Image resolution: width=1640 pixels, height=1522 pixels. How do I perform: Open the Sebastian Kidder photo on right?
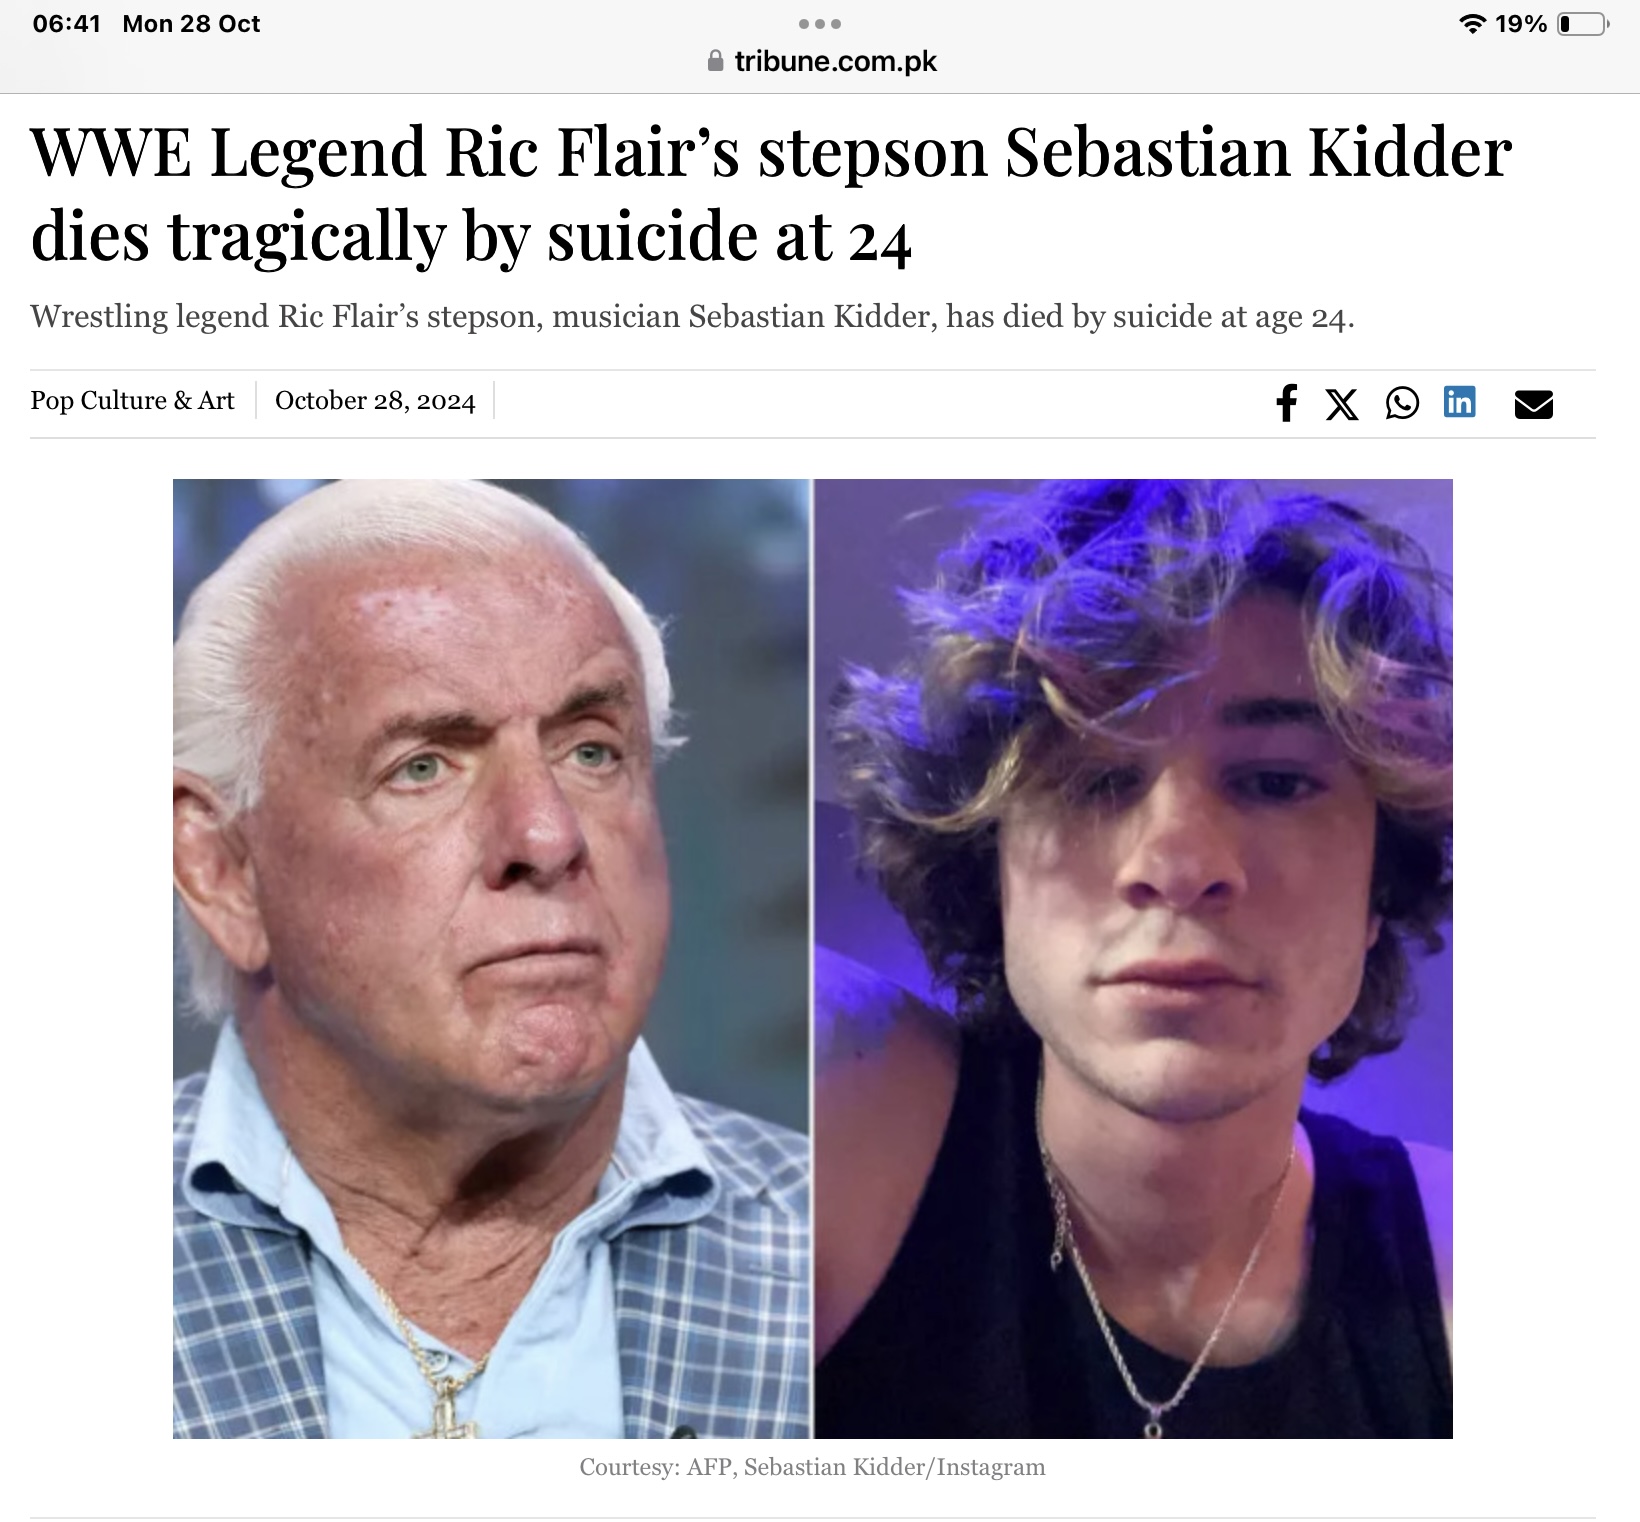[1133, 958]
